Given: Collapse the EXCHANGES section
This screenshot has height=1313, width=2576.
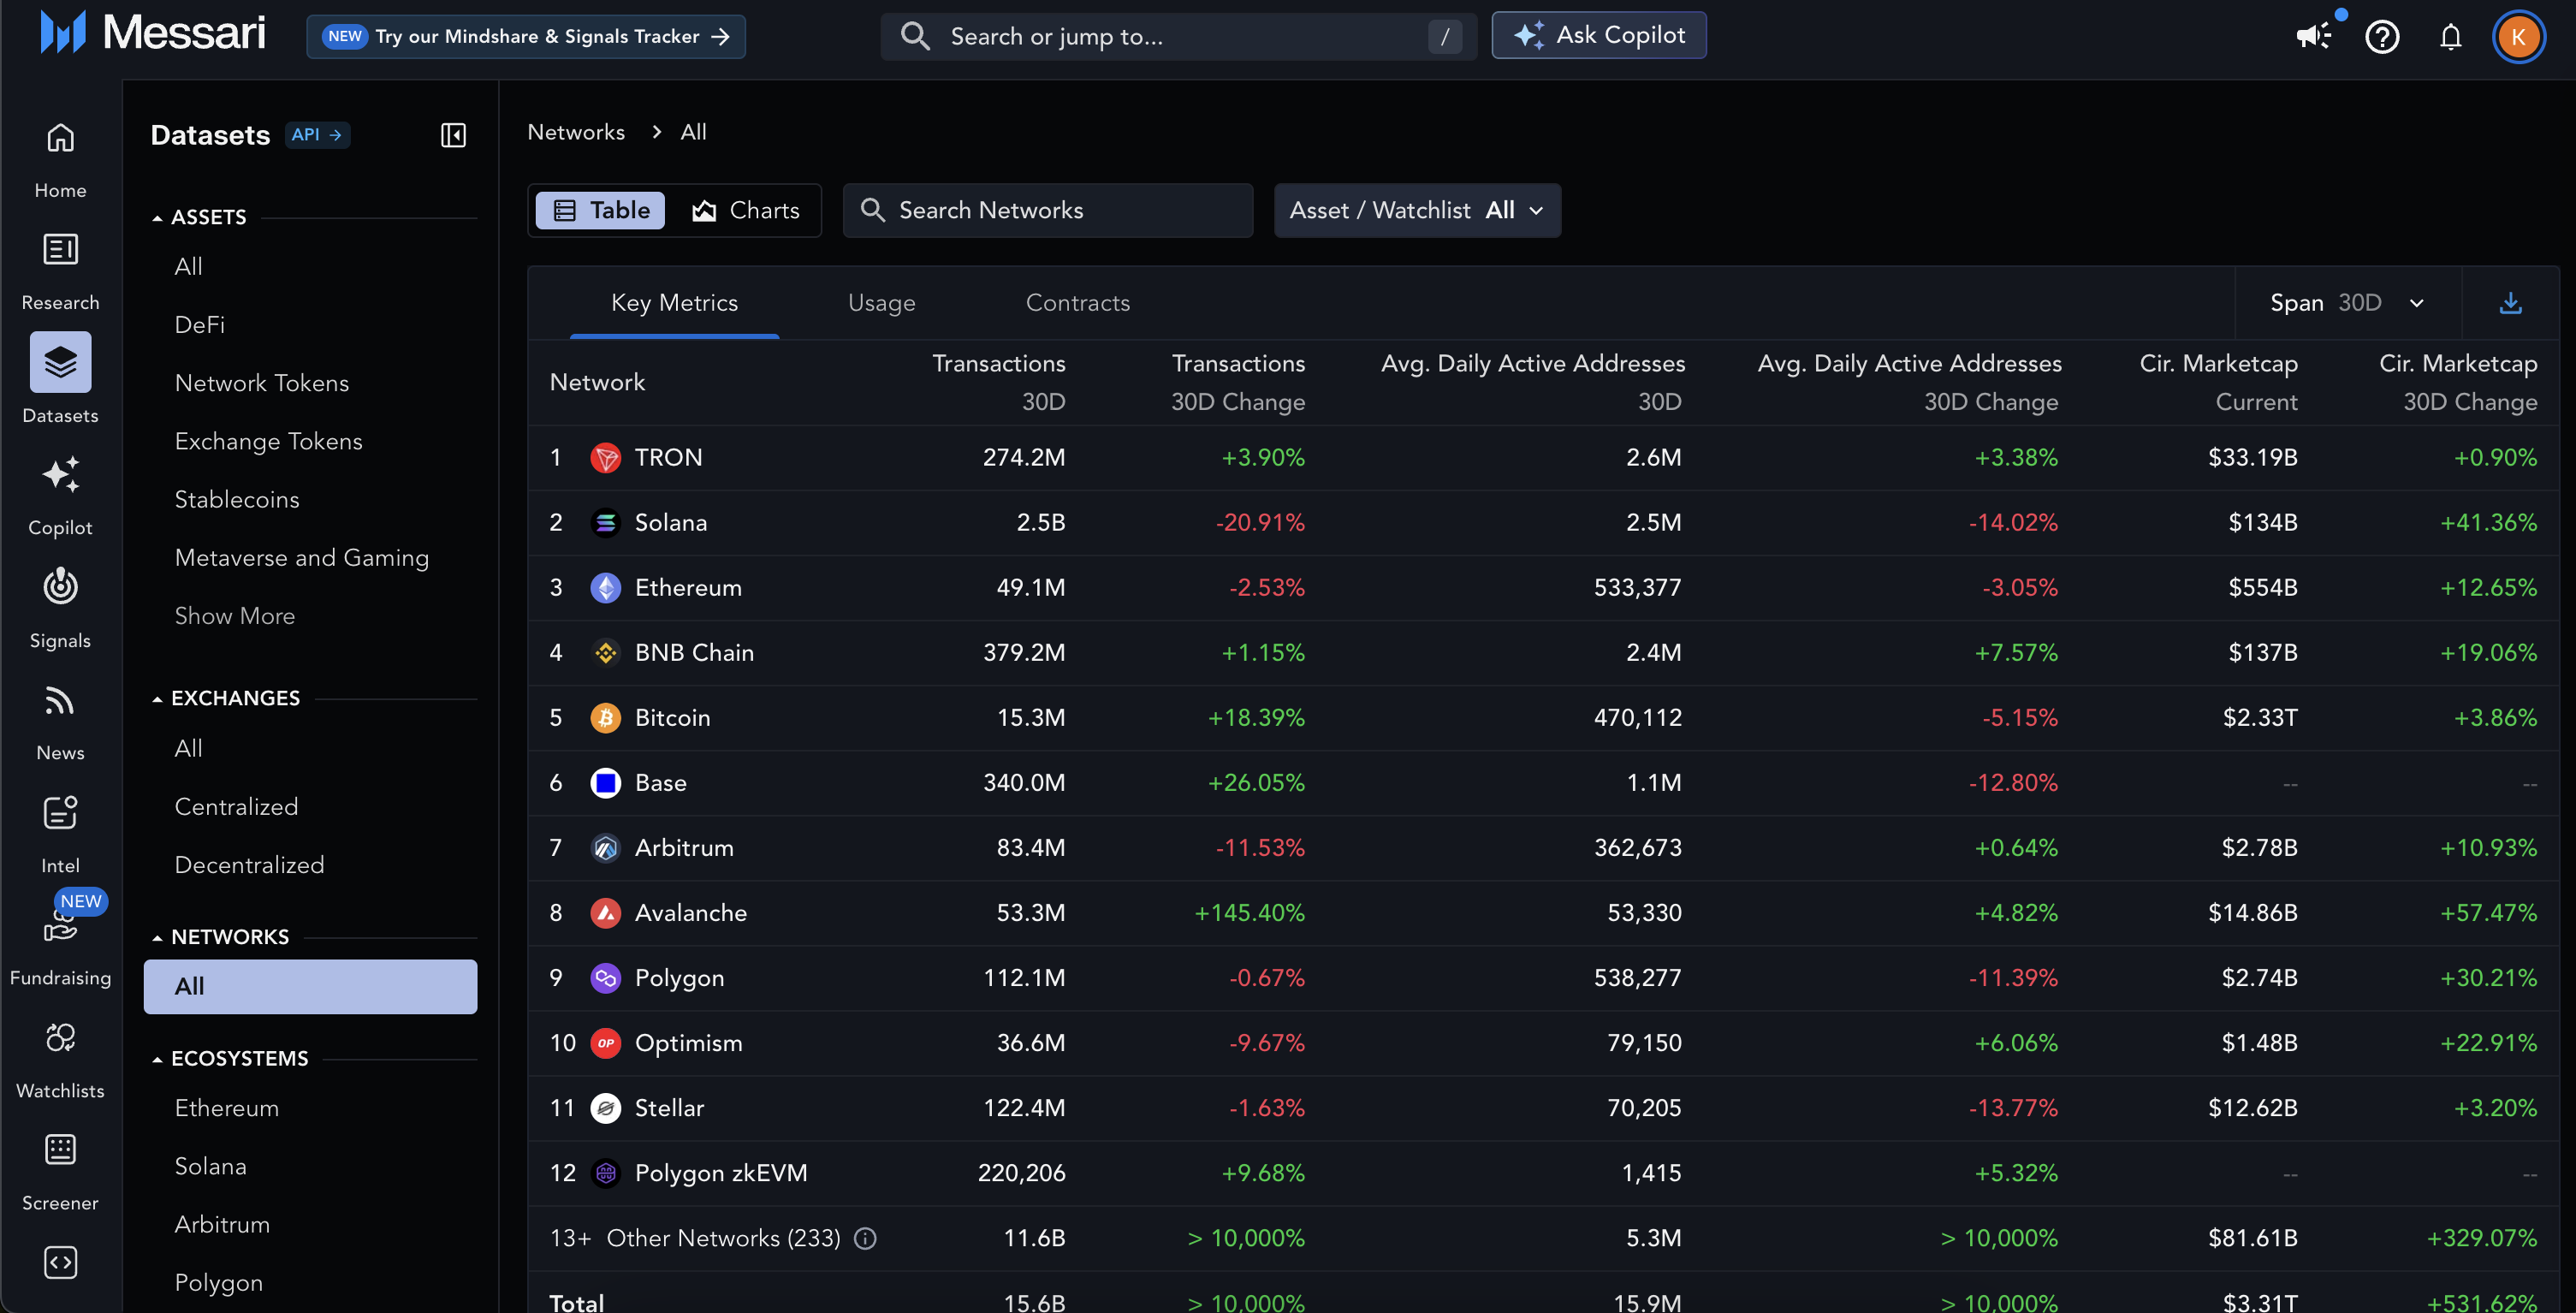Looking at the screenshot, I should pos(225,698).
